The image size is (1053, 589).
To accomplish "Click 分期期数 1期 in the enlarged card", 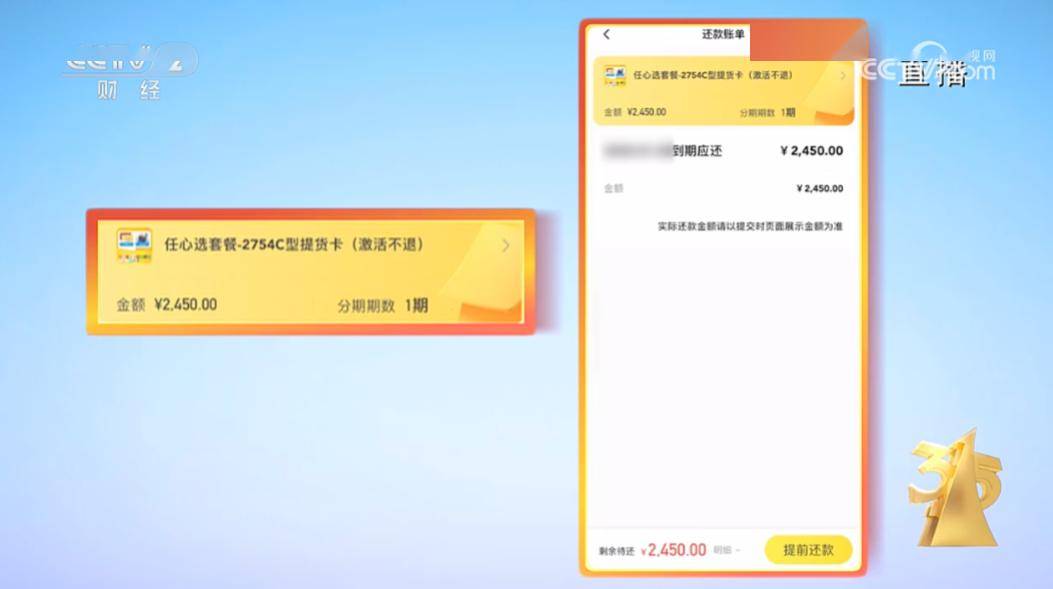I will click(x=382, y=306).
